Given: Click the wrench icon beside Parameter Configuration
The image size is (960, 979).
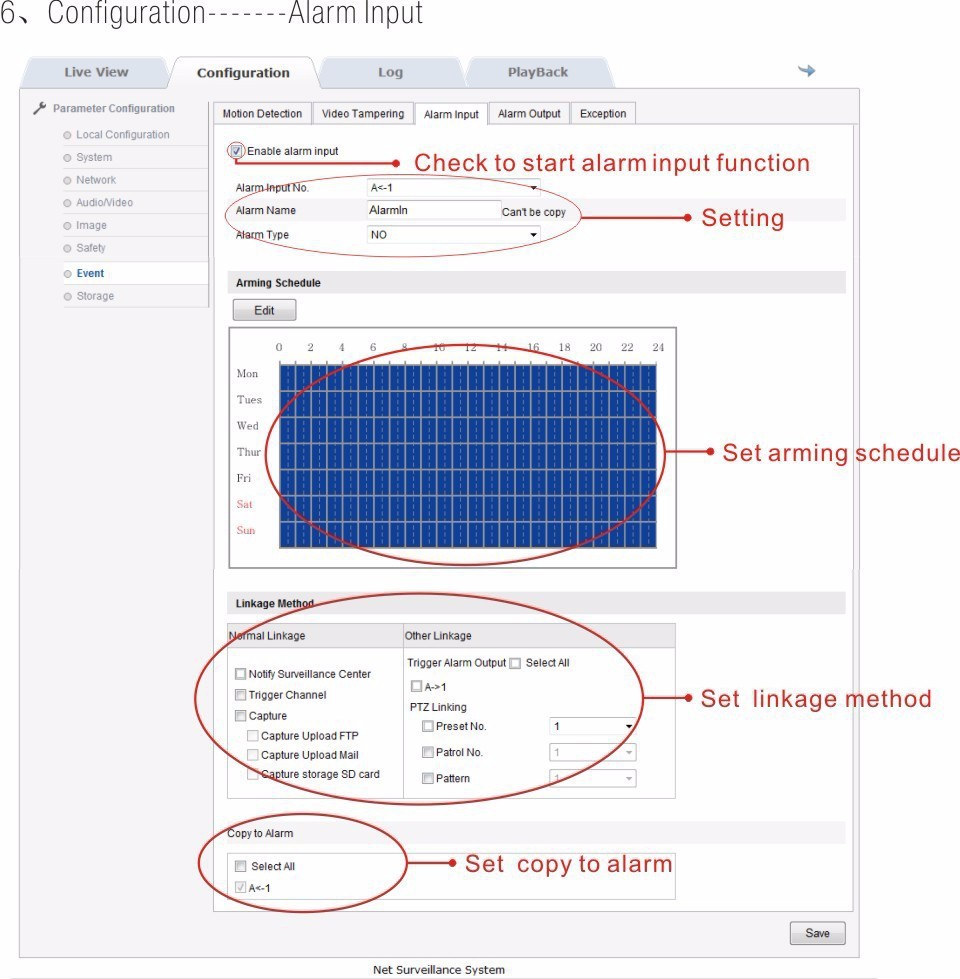Looking at the screenshot, I should 39,109.
